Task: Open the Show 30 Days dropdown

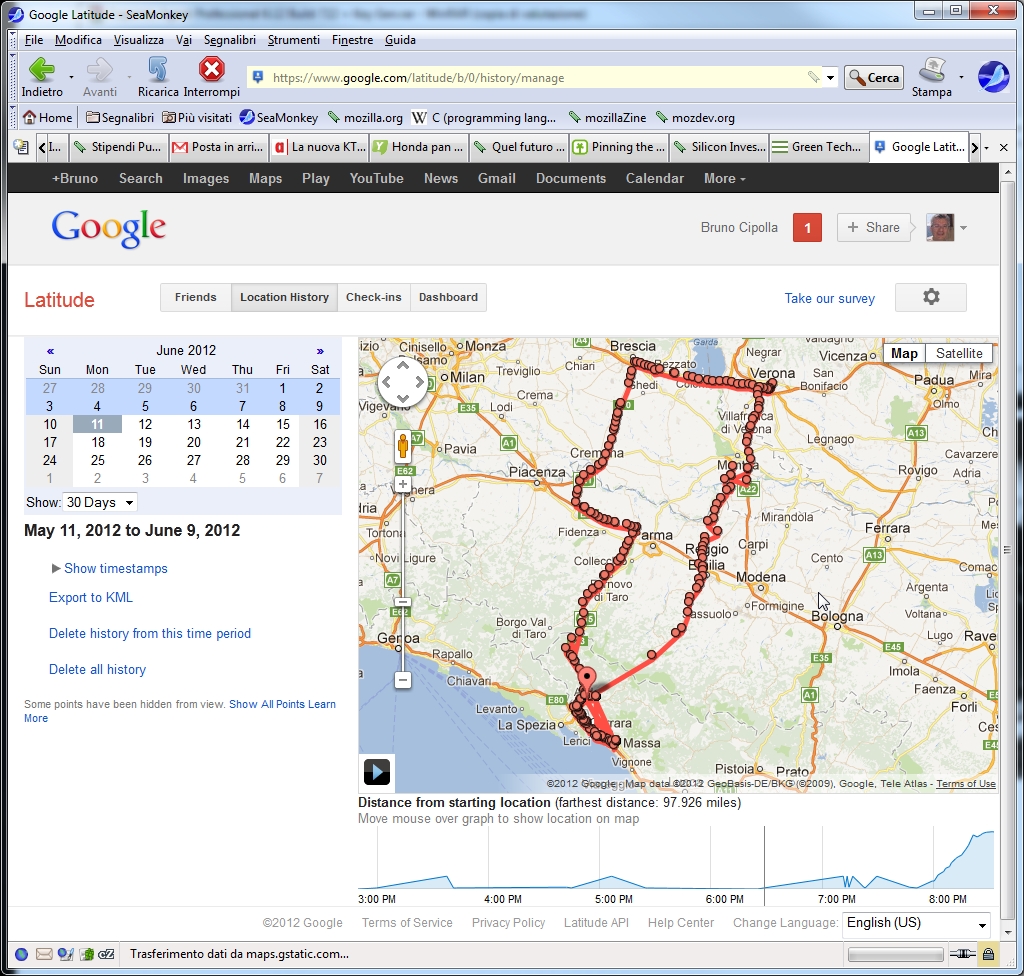Action: [101, 502]
